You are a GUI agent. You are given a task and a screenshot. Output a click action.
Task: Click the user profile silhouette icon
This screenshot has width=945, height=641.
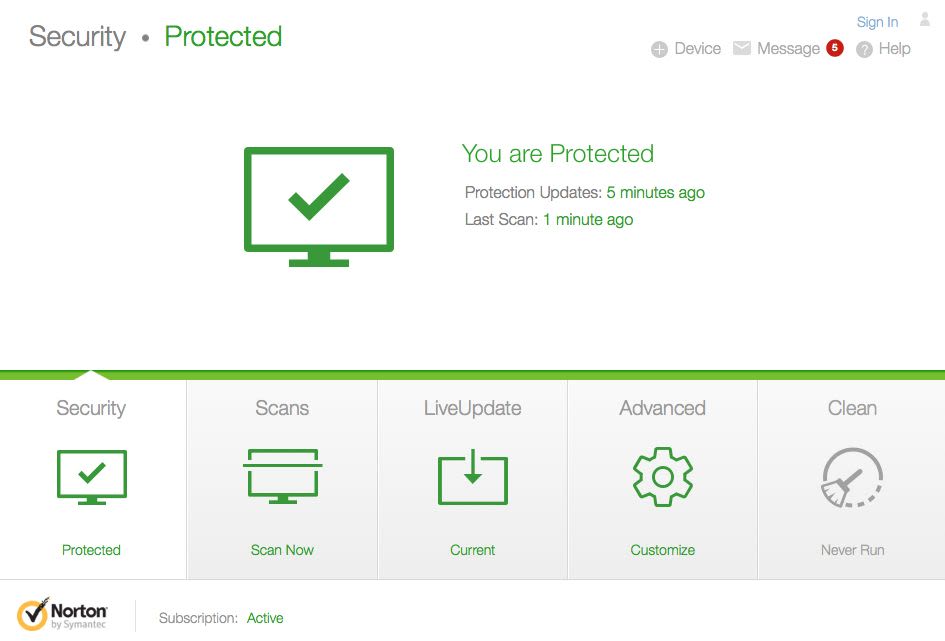[x=925, y=19]
